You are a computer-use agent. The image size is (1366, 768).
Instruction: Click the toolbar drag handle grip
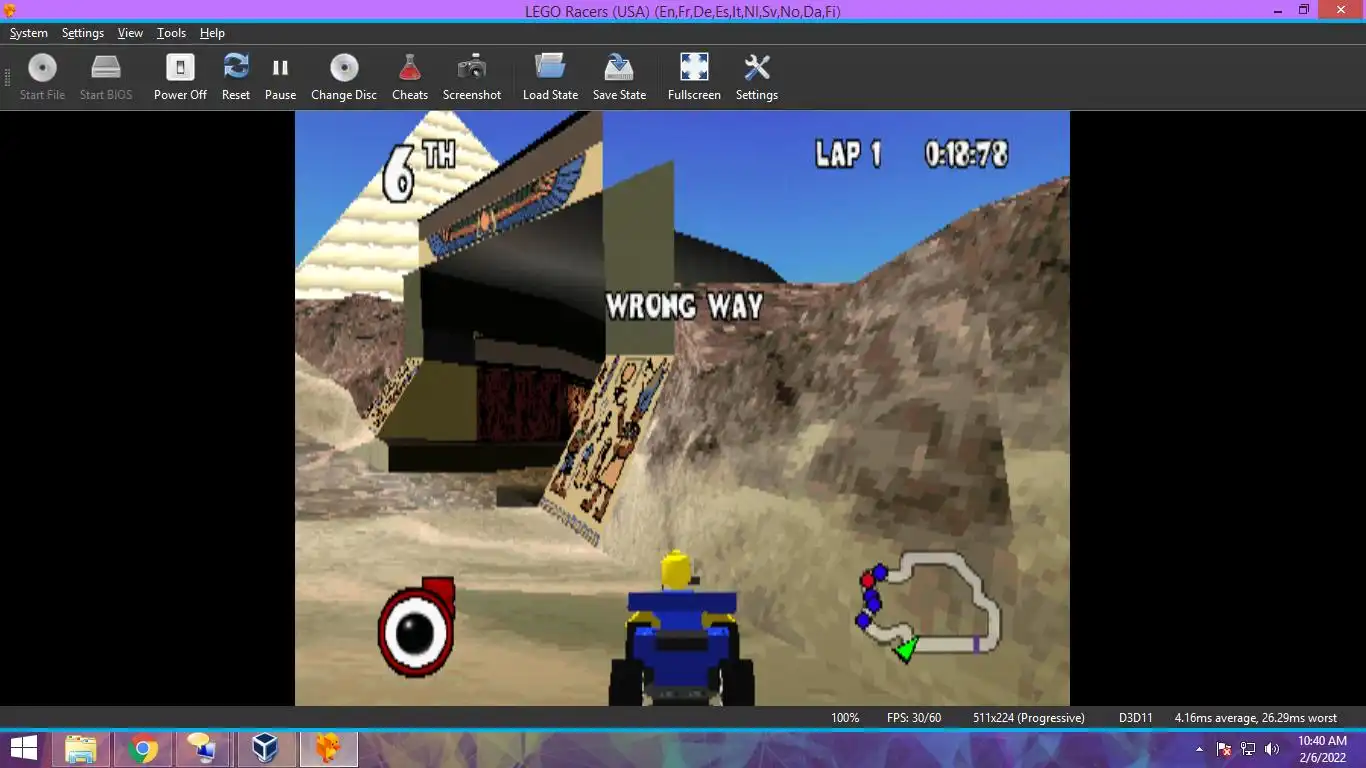(x=8, y=78)
